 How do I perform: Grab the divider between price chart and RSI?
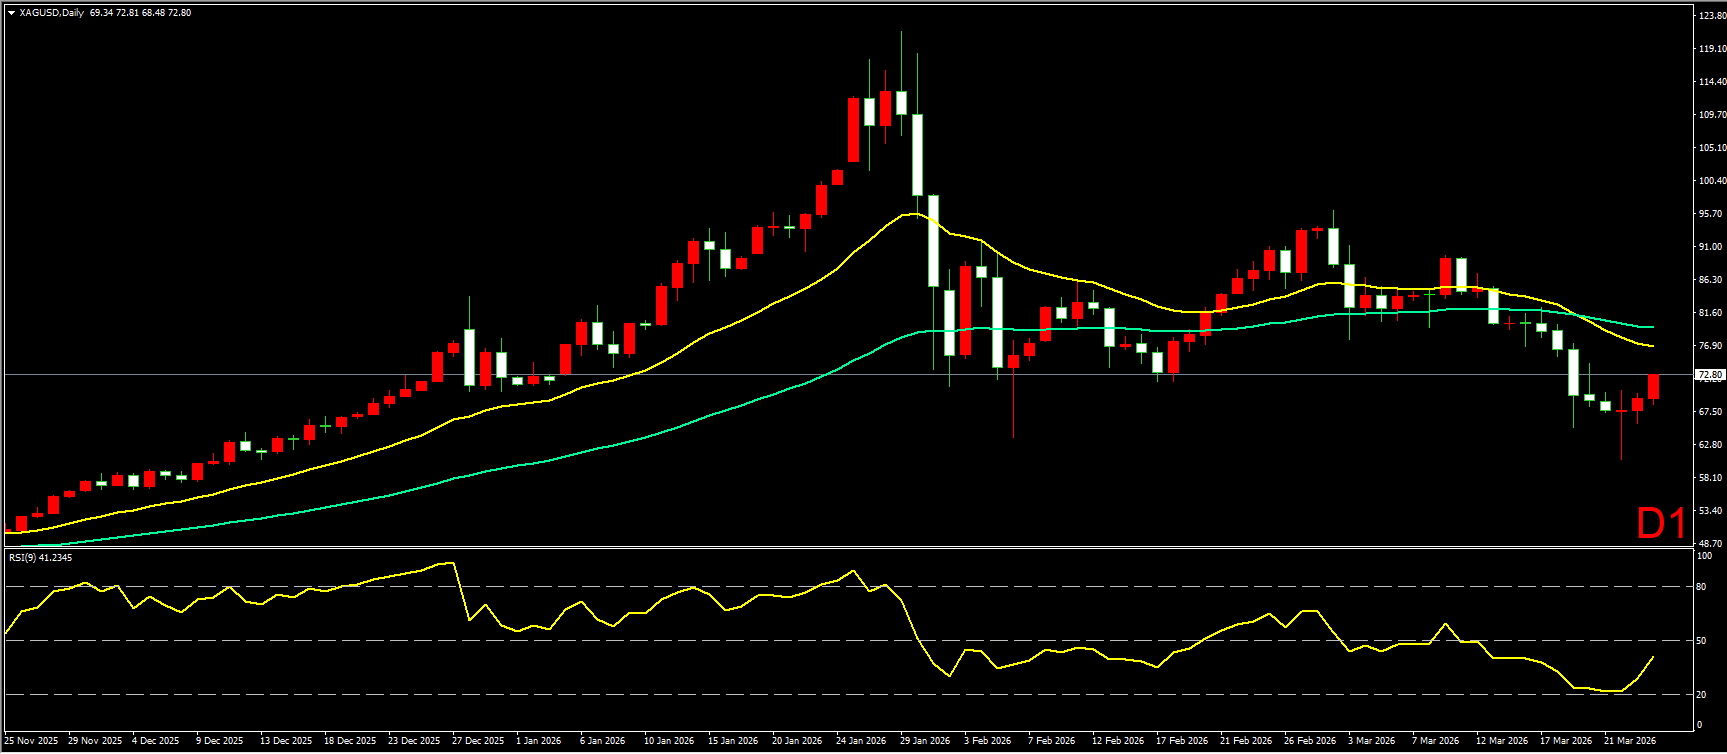tap(850, 547)
